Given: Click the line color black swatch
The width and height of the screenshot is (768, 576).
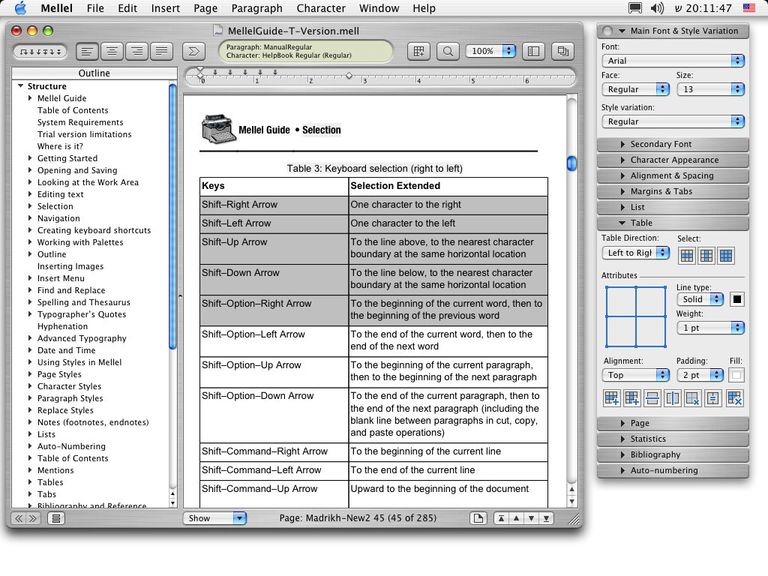Looking at the screenshot, I should click(737, 299).
